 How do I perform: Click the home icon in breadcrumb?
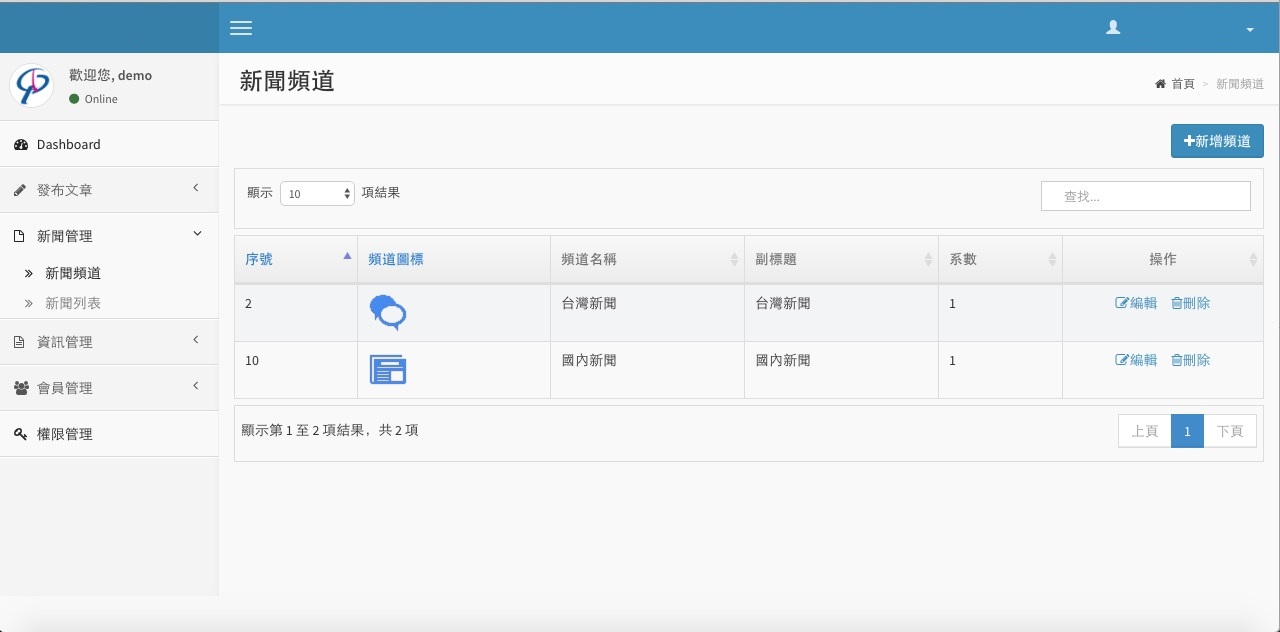[x=1160, y=84]
